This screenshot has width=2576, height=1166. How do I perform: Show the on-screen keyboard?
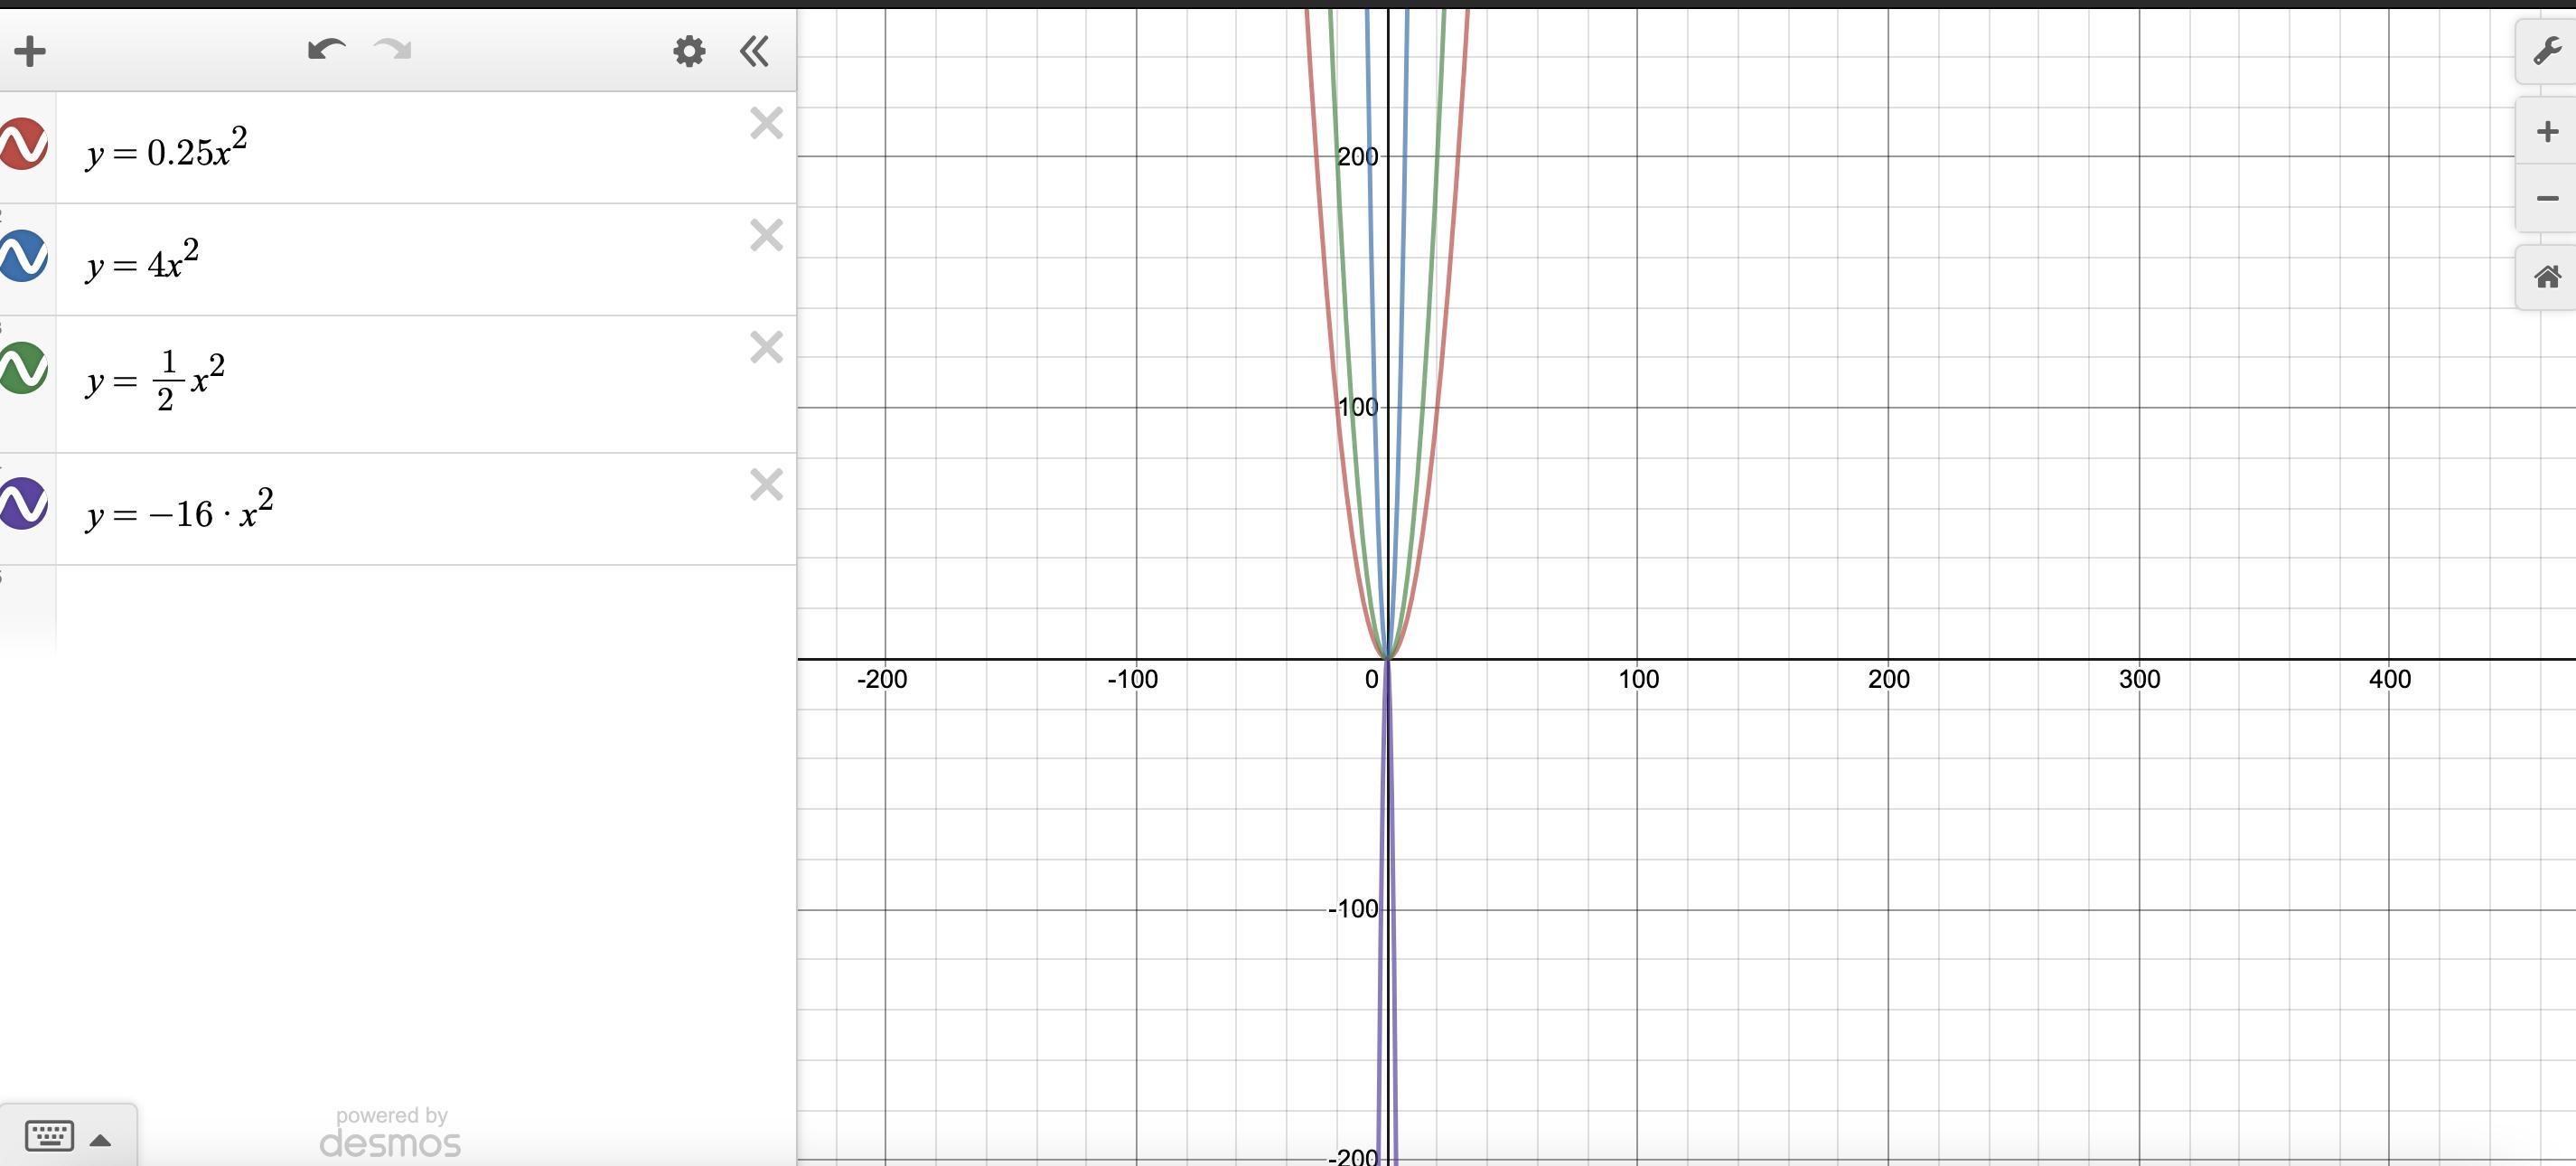coord(49,1136)
